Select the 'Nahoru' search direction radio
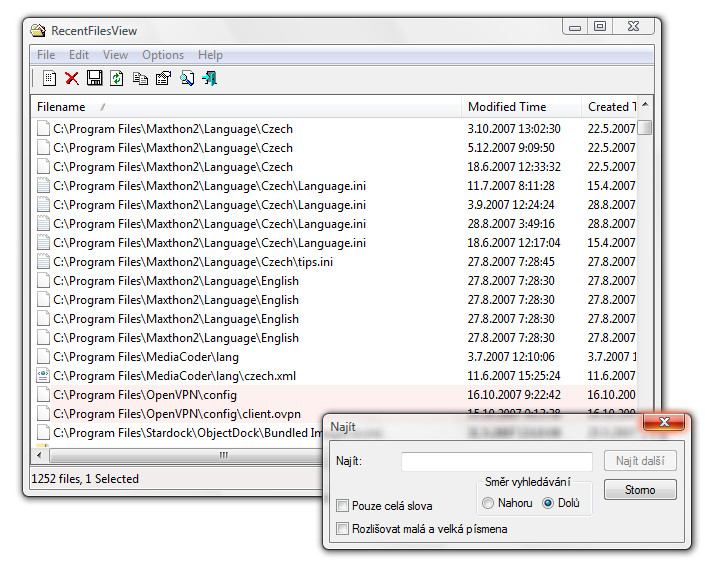Image resolution: width=705 pixels, height=564 pixels. [488, 503]
